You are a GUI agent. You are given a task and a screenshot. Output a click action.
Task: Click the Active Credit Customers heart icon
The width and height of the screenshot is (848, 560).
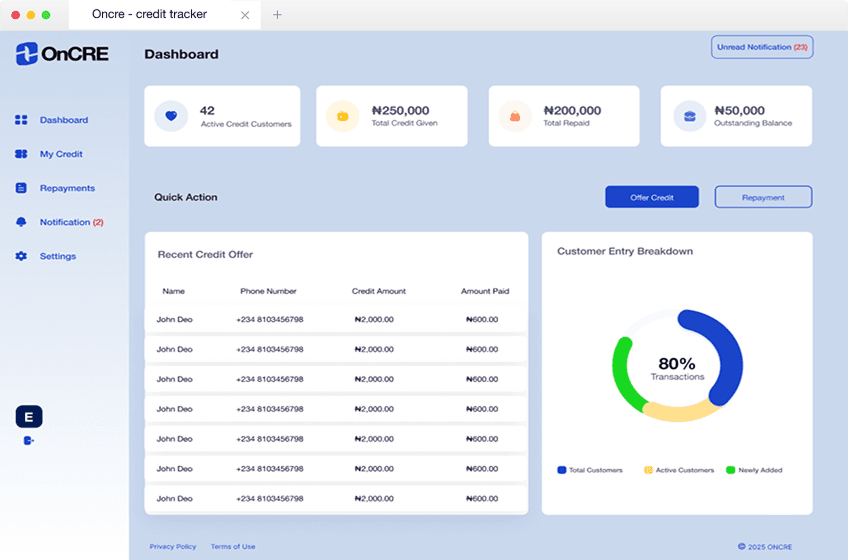pos(171,116)
